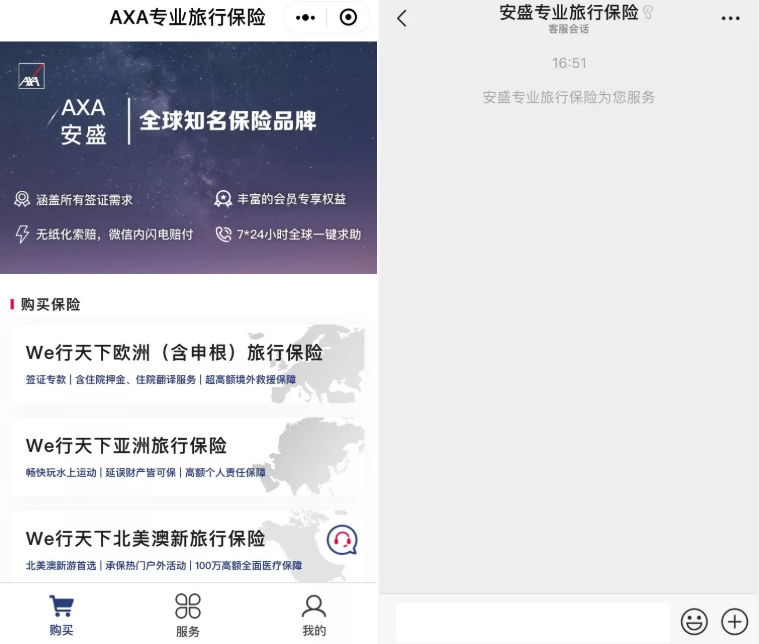Click the 无纸化索赔，微信内闪电赔付 text
759x644 pixels.
pos(114,234)
